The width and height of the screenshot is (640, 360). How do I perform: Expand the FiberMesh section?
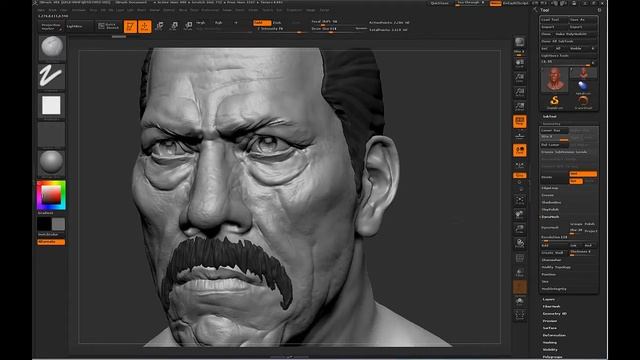551,307
